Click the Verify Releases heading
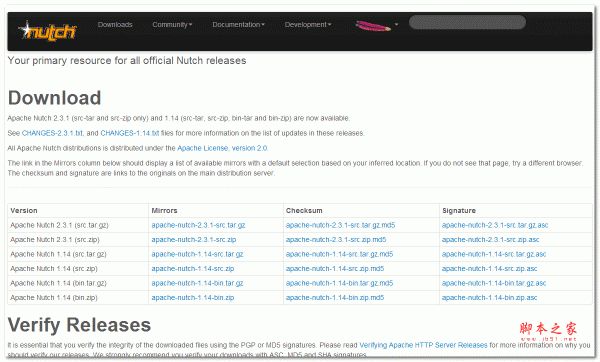This screenshot has height=362, width=600. click(x=80, y=325)
